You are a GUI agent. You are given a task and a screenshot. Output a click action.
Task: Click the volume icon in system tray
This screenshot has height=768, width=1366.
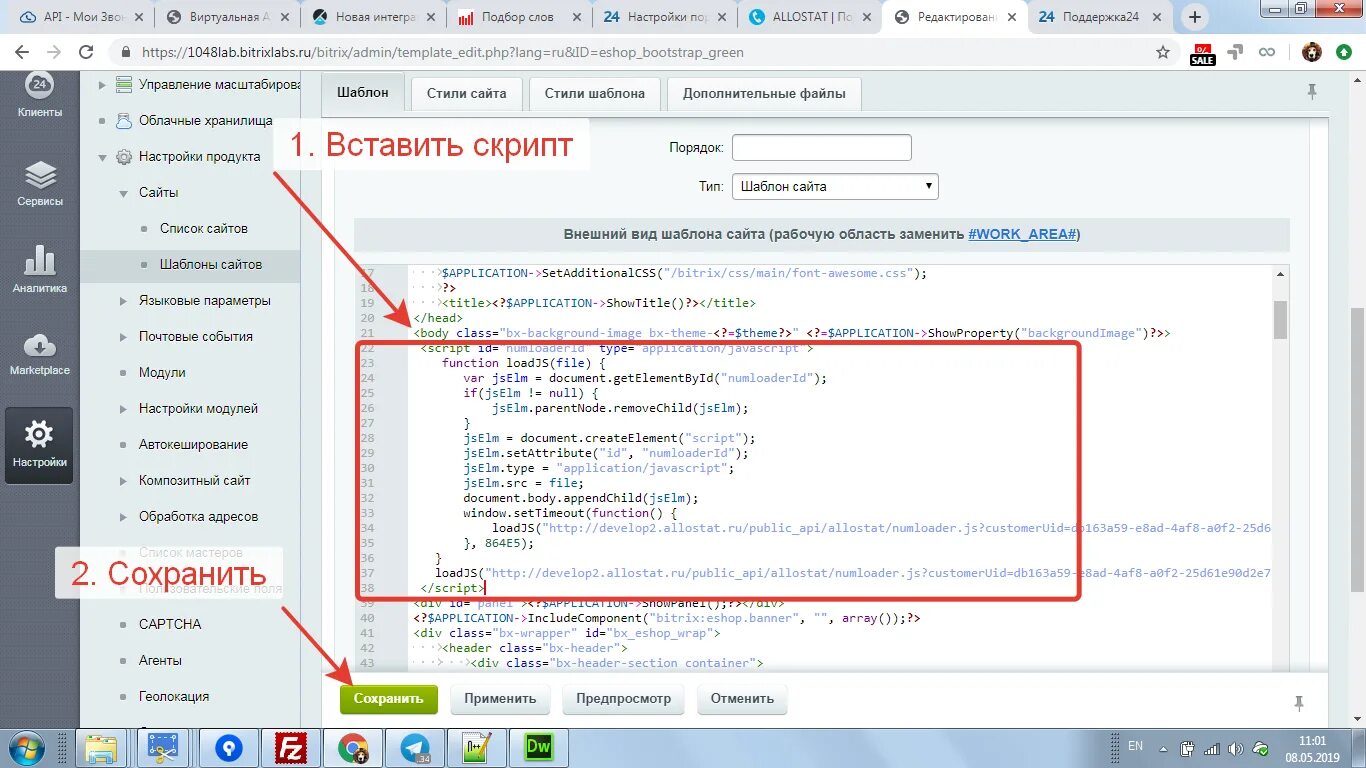click(x=1235, y=748)
